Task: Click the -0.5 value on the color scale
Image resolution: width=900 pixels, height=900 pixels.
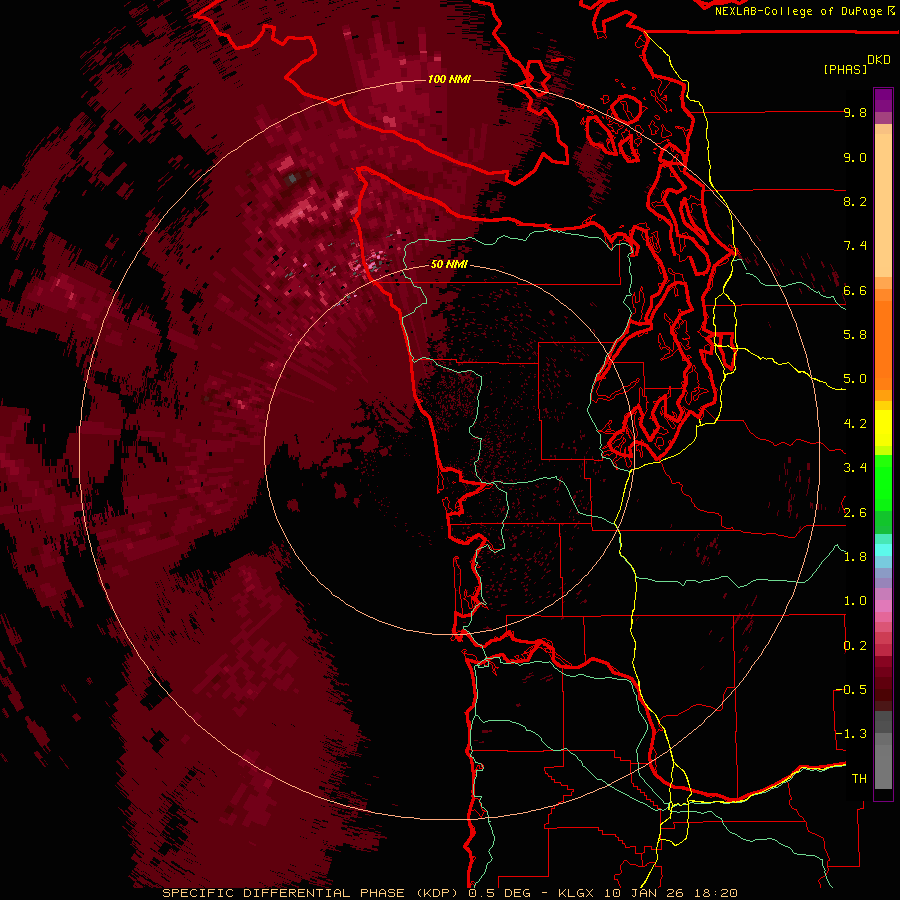Action: point(851,690)
